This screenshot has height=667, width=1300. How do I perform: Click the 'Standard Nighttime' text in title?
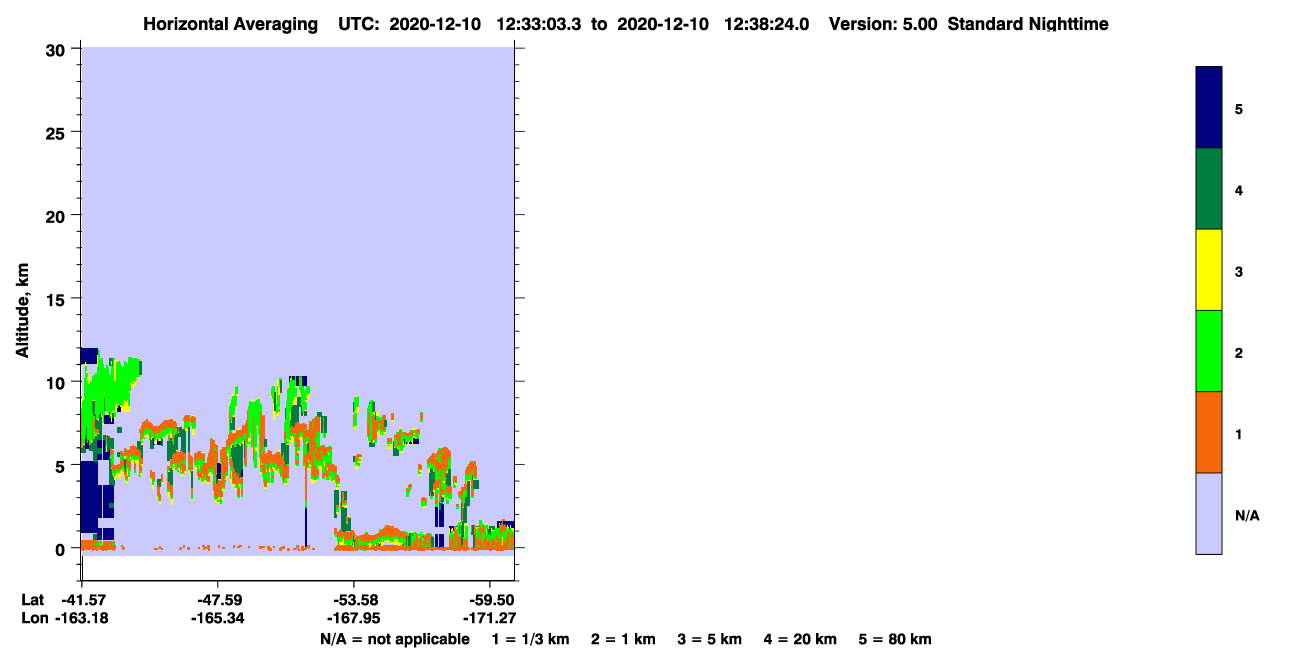(x=1028, y=24)
